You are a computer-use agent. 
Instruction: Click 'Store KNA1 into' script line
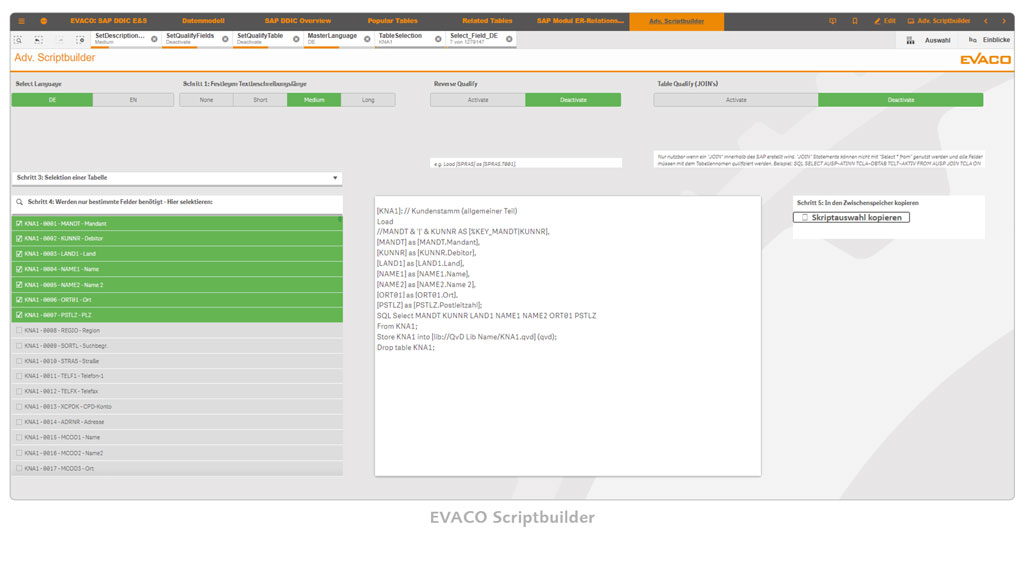tap(467, 337)
